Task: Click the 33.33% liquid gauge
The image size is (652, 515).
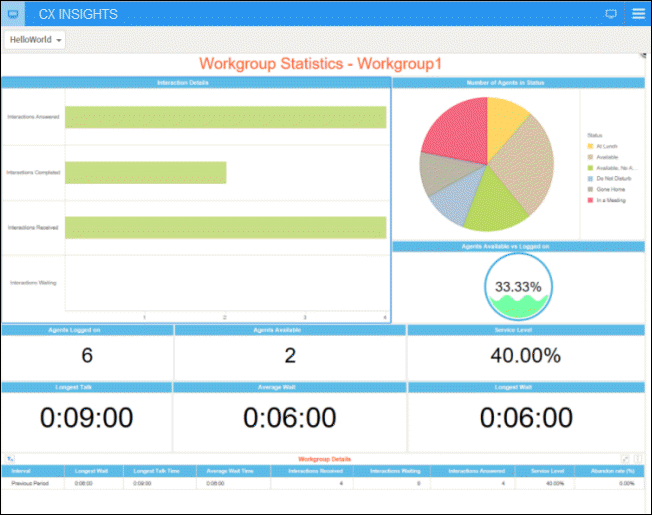Action: click(x=517, y=286)
